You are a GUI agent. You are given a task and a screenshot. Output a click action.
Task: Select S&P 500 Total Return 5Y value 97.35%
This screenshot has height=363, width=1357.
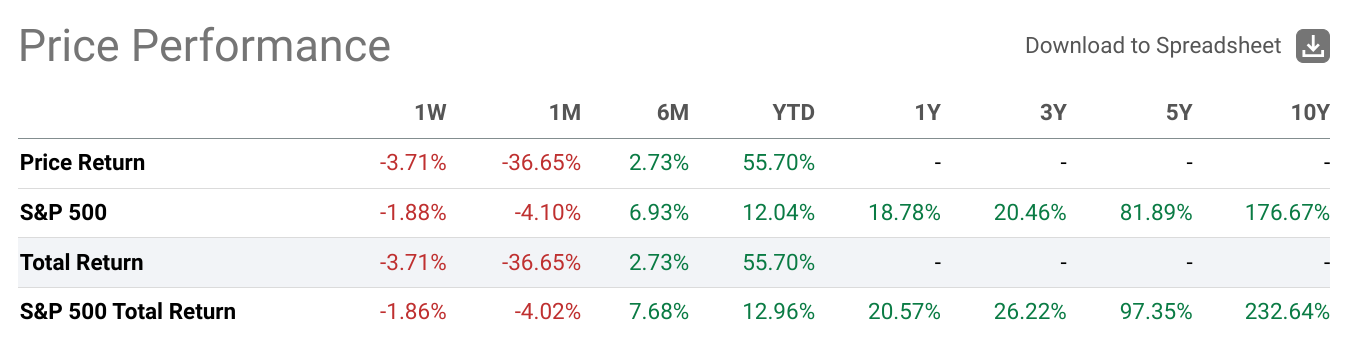click(1157, 311)
